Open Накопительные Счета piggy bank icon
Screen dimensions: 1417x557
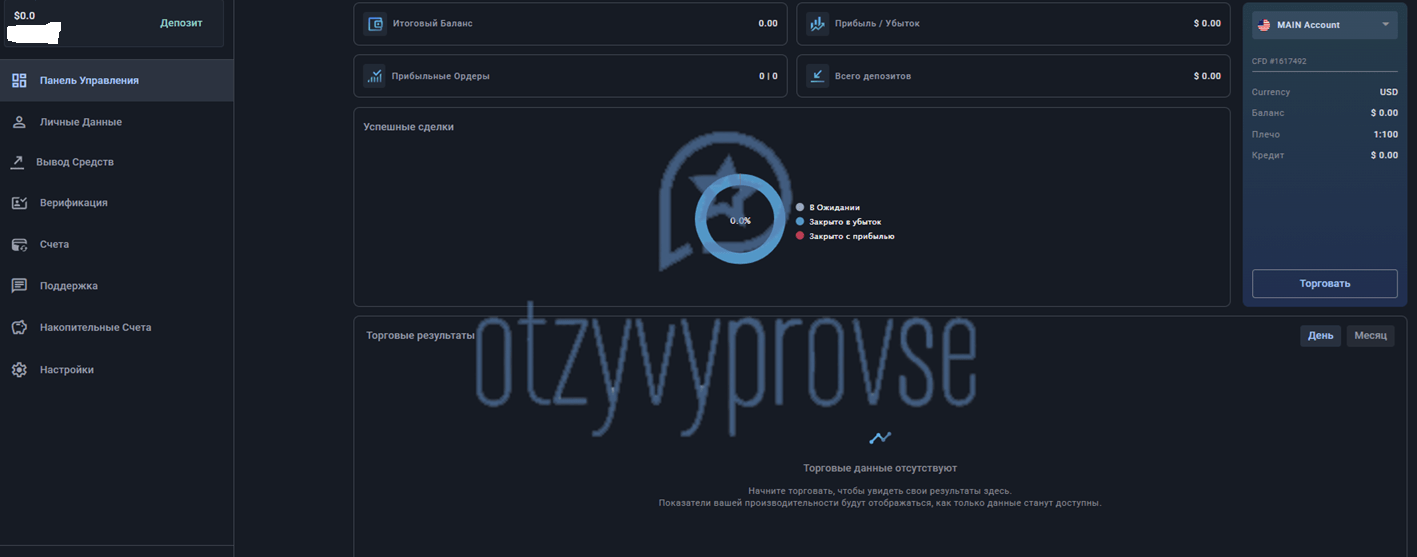19,327
